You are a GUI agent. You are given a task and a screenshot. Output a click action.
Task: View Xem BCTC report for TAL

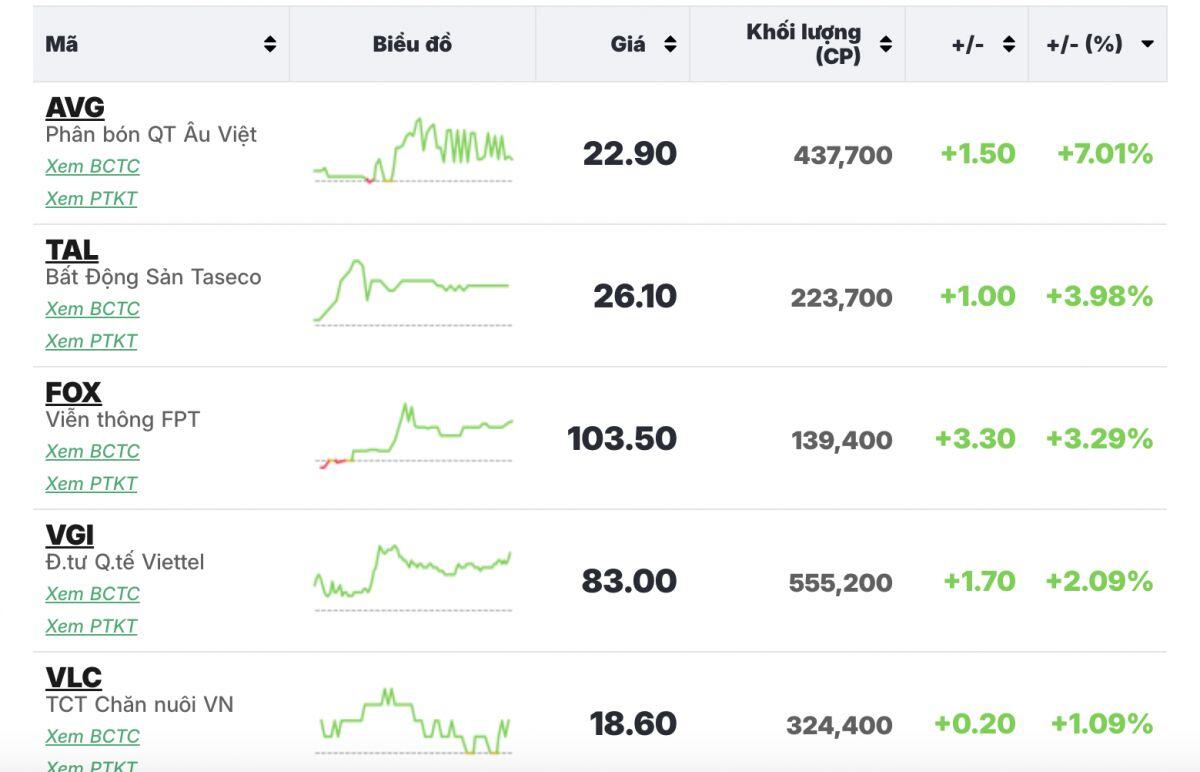coord(92,309)
